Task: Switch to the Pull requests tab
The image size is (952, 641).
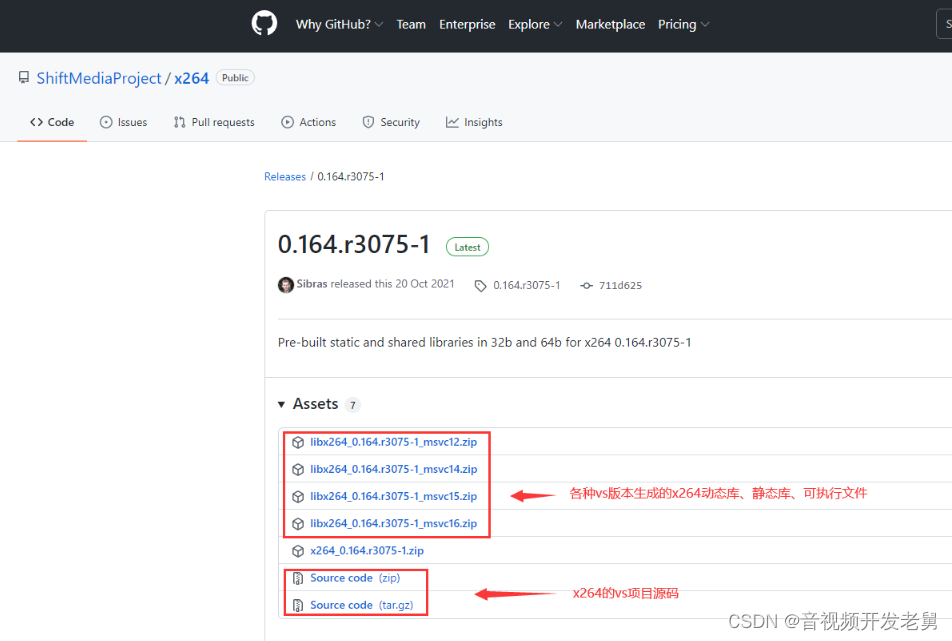Action: click(x=214, y=122)
